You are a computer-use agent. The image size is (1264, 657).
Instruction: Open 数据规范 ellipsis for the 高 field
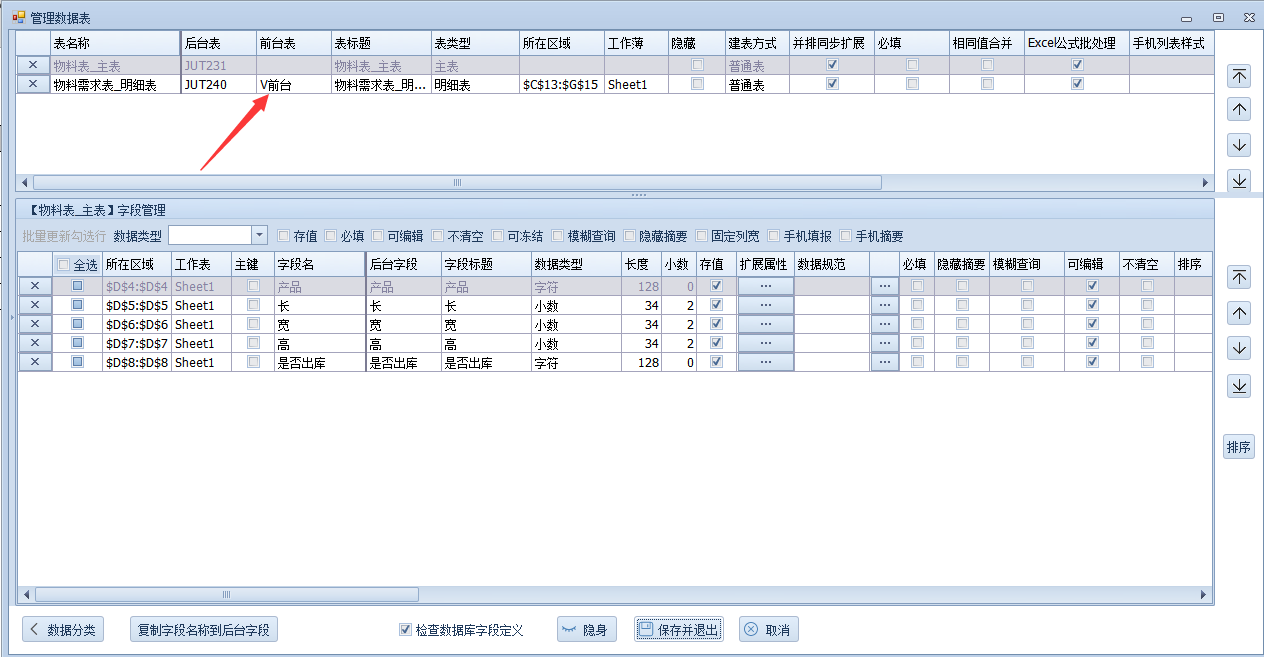pyautogui.click(x=884, y=344)
